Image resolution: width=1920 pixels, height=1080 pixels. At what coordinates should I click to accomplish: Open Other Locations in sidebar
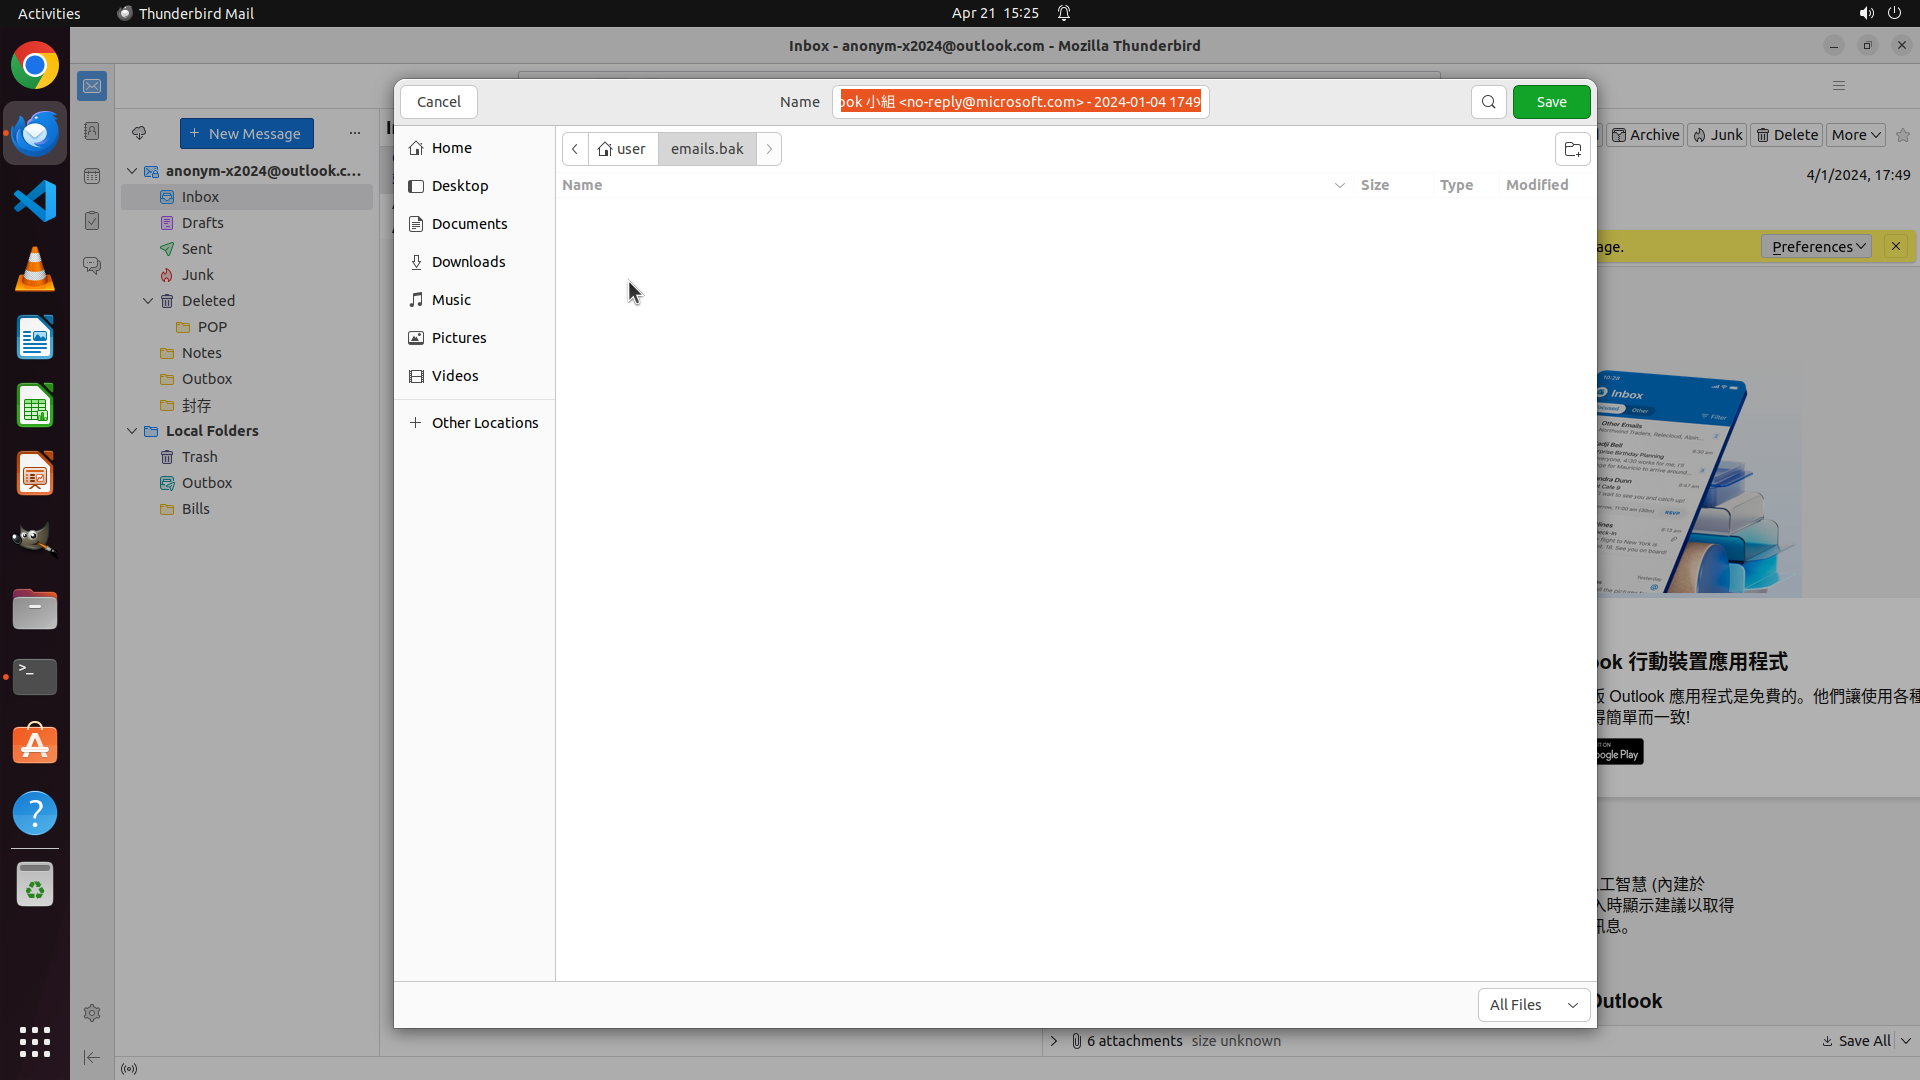pos(484,423)
